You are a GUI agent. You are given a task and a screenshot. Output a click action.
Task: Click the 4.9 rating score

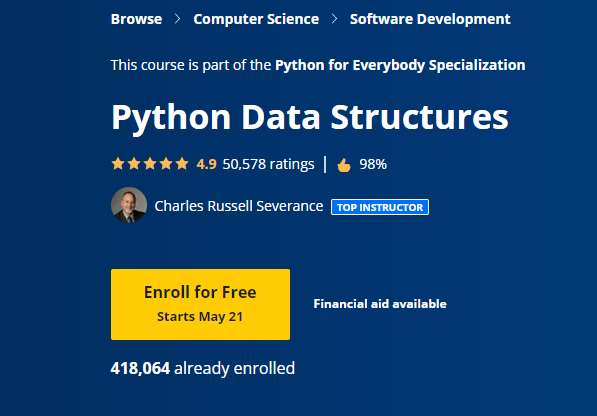(x=206, y=164)
